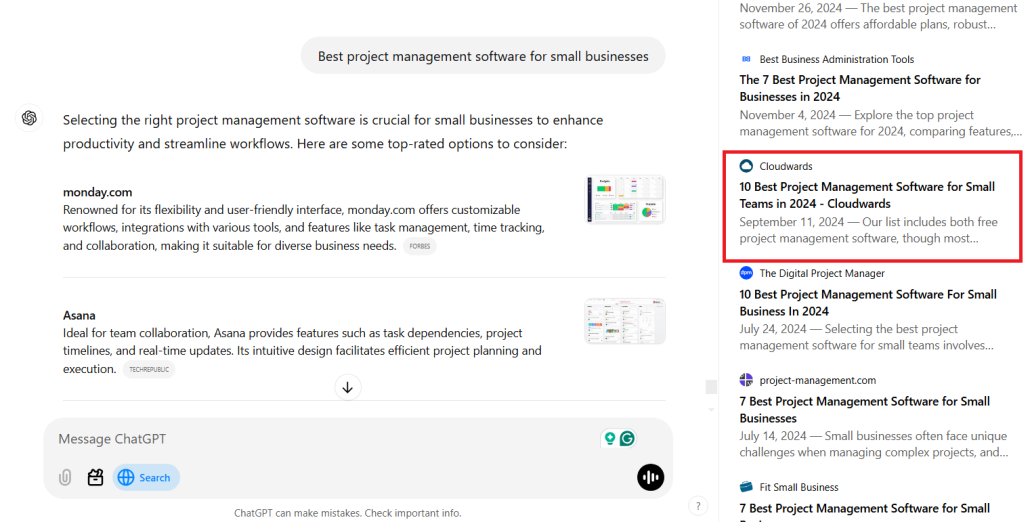The height and width of the screenshot is (522, 1030).
Task: Open the help question mark button
Action: [698, 506]
